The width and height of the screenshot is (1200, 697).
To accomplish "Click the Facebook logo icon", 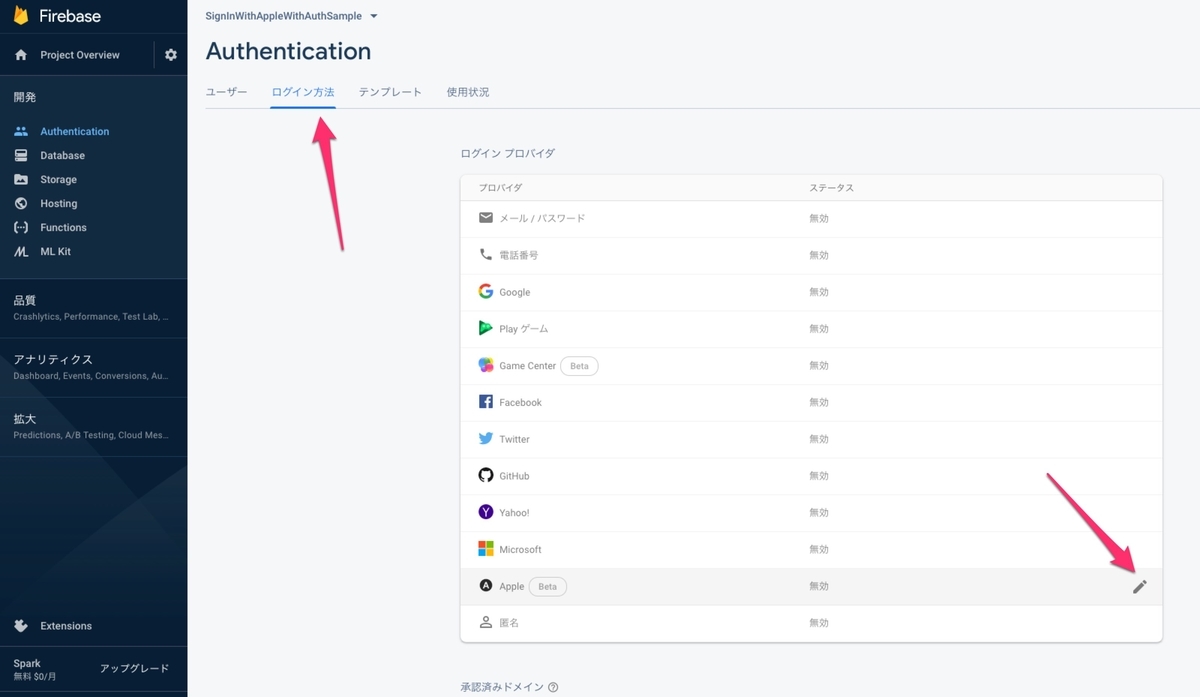I will [486, 402].
